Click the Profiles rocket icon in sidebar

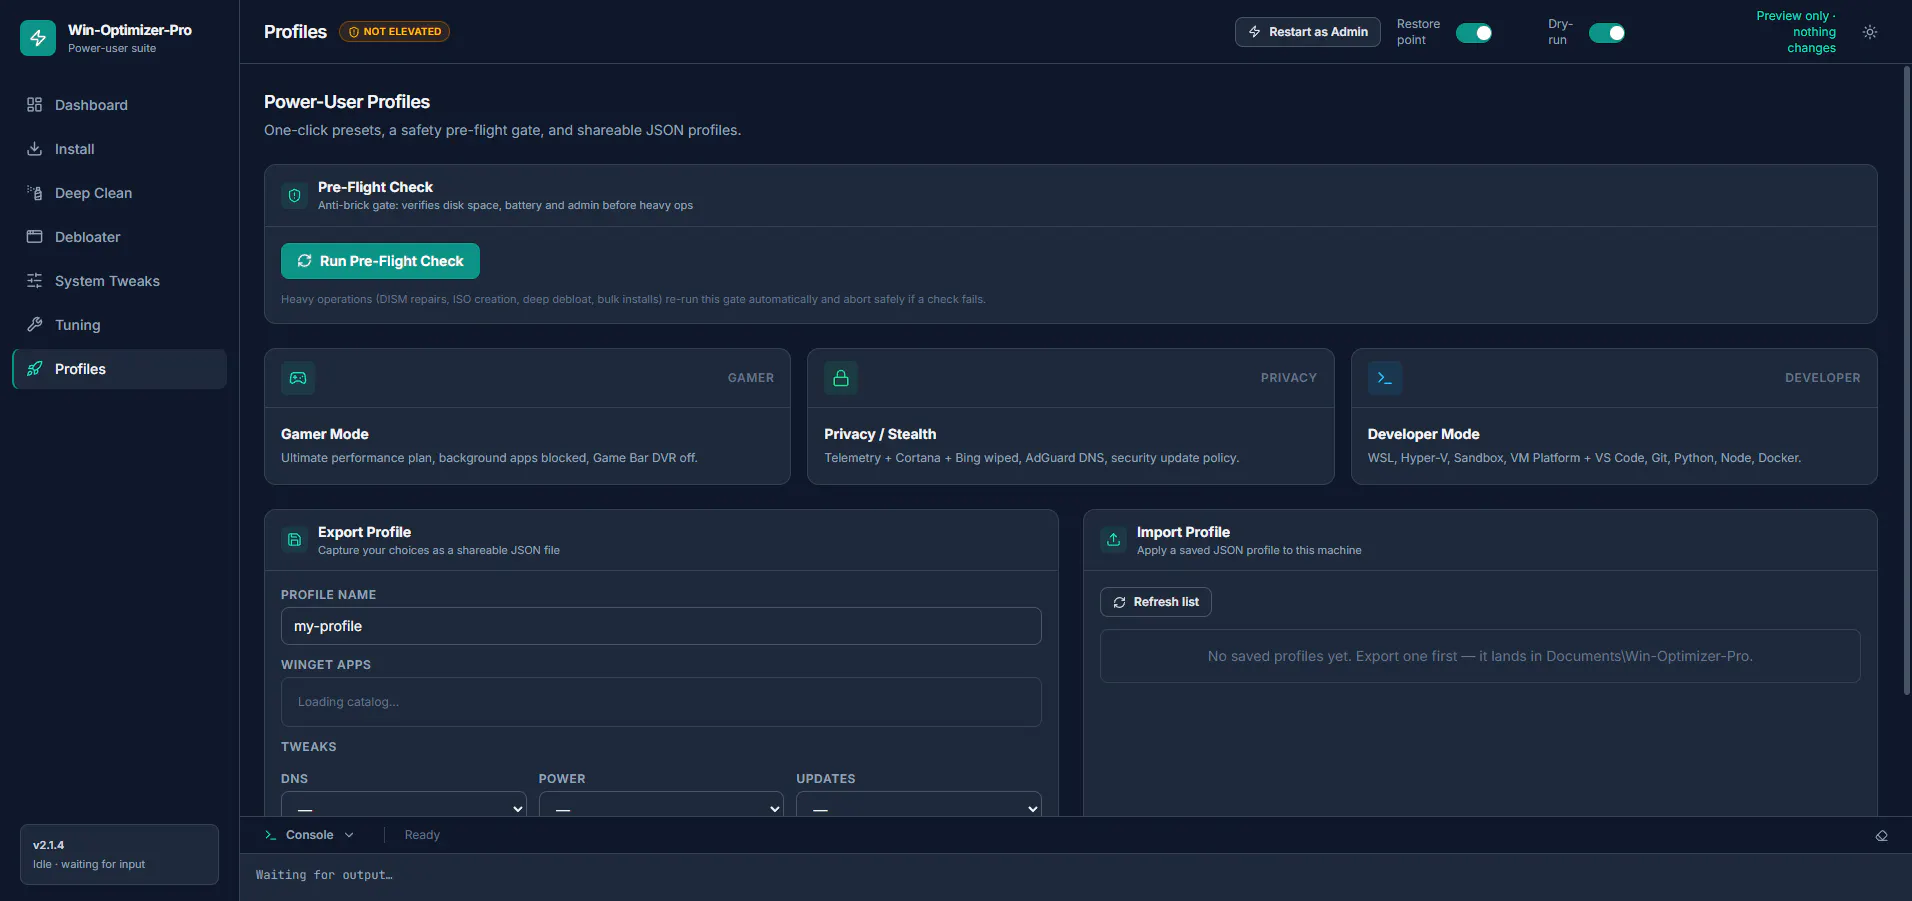click(x=34, y=369)
